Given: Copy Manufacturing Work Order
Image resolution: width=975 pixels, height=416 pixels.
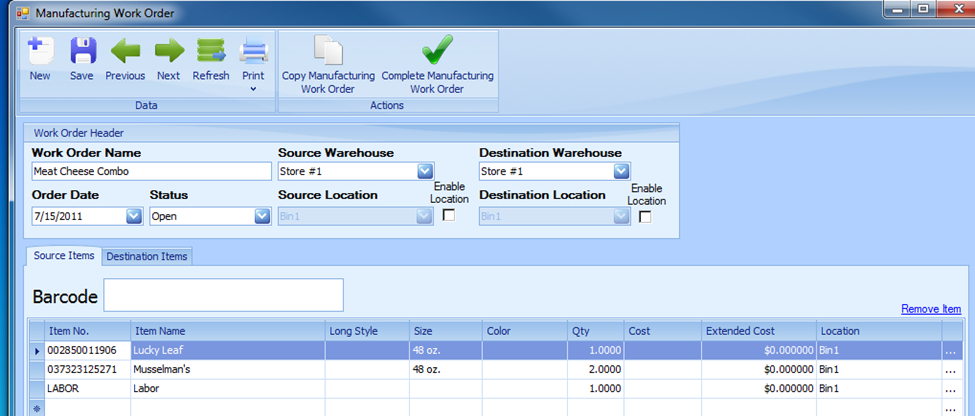Looking at the screenshot, I should click(x=328, y=51).
